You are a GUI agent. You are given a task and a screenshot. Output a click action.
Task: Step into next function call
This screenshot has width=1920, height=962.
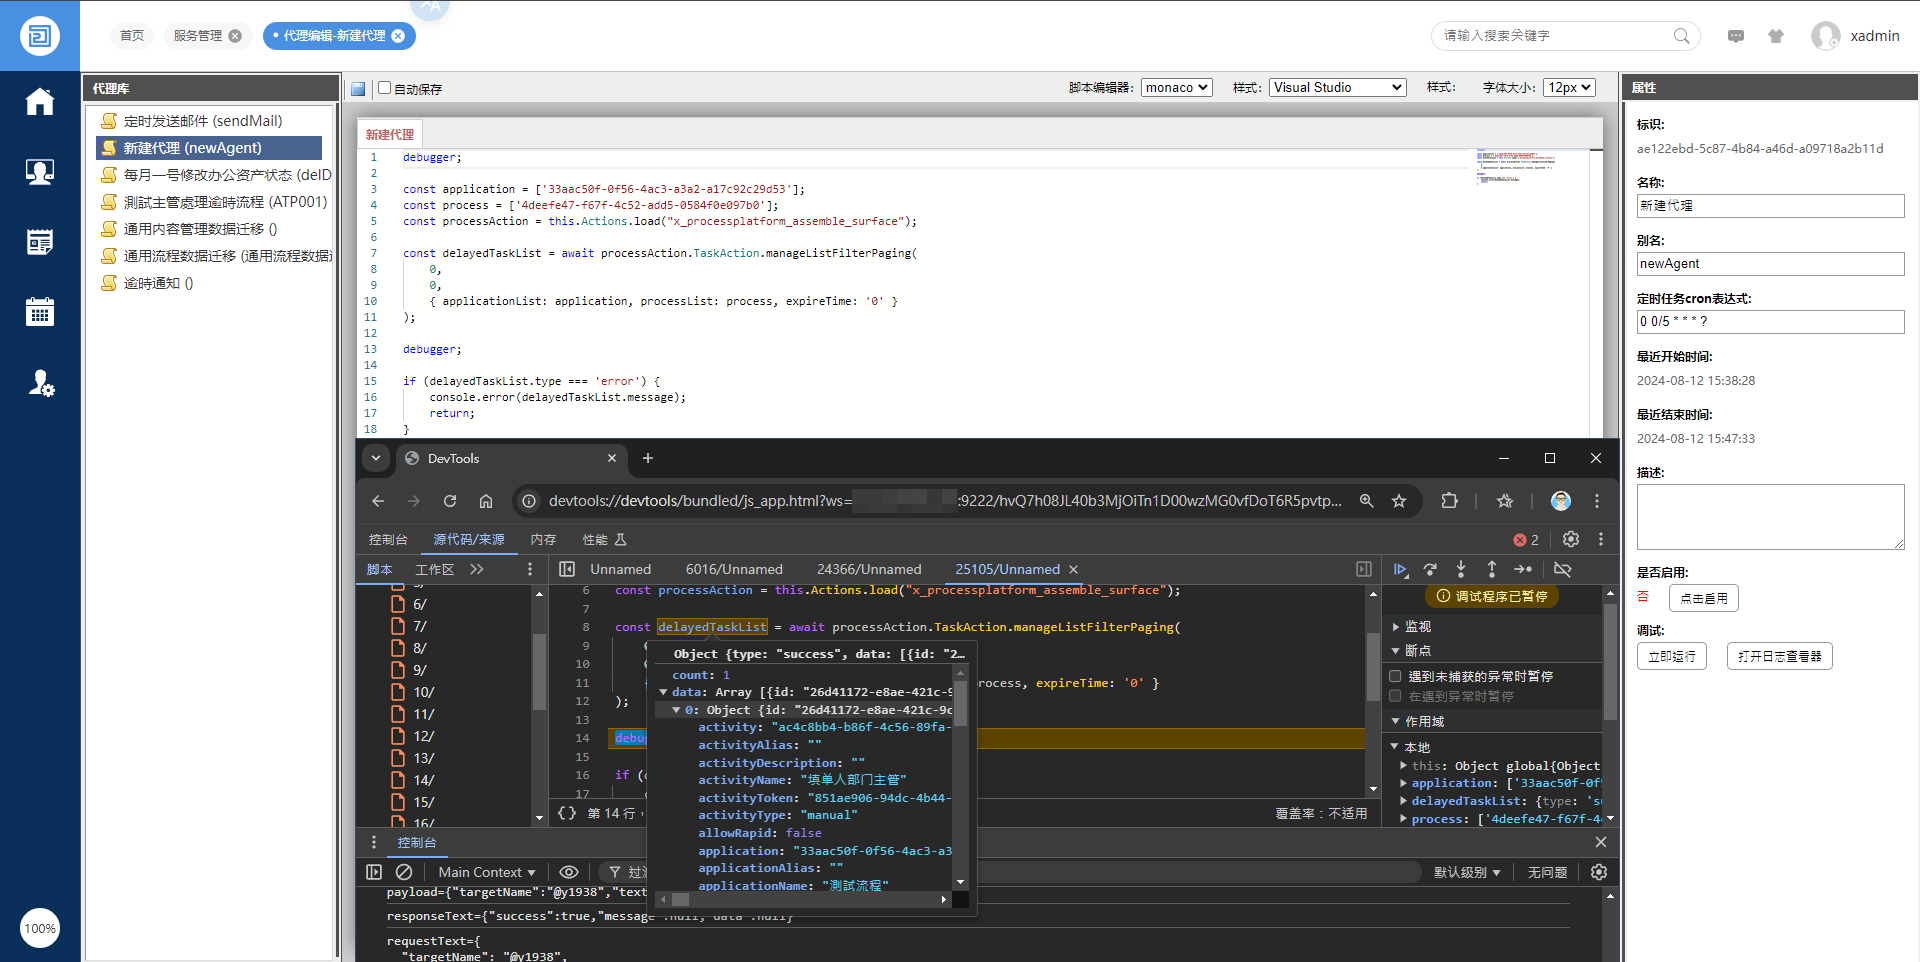point(1461,569)
